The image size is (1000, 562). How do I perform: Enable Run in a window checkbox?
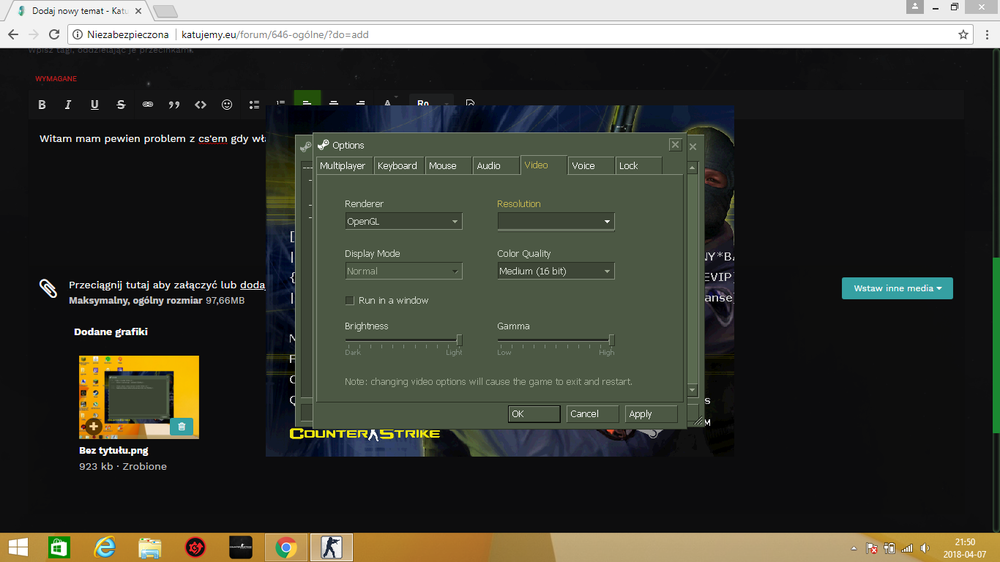349,300
